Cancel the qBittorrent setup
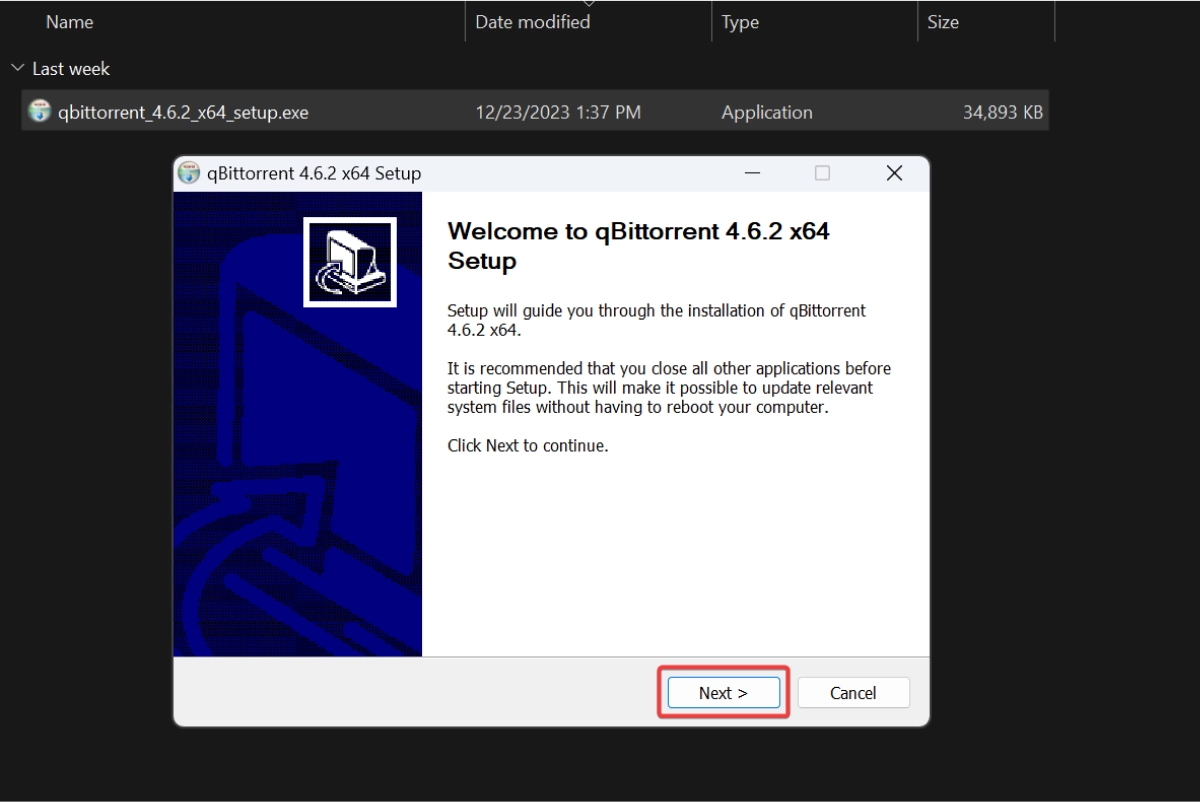 (853, 692)
